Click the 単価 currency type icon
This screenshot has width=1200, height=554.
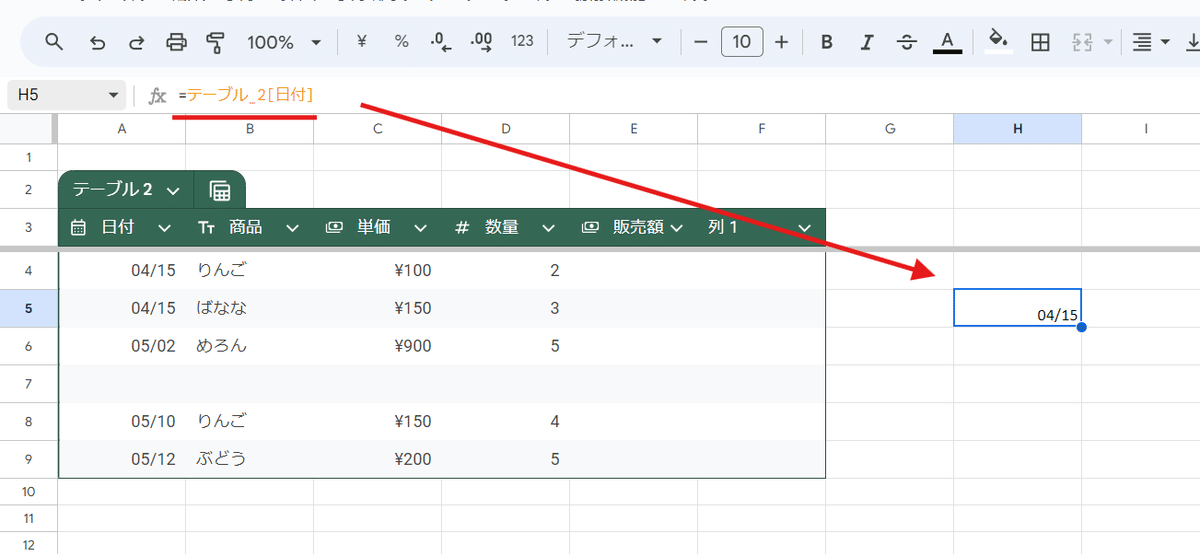pyautogui.click(x=334, y=228)
